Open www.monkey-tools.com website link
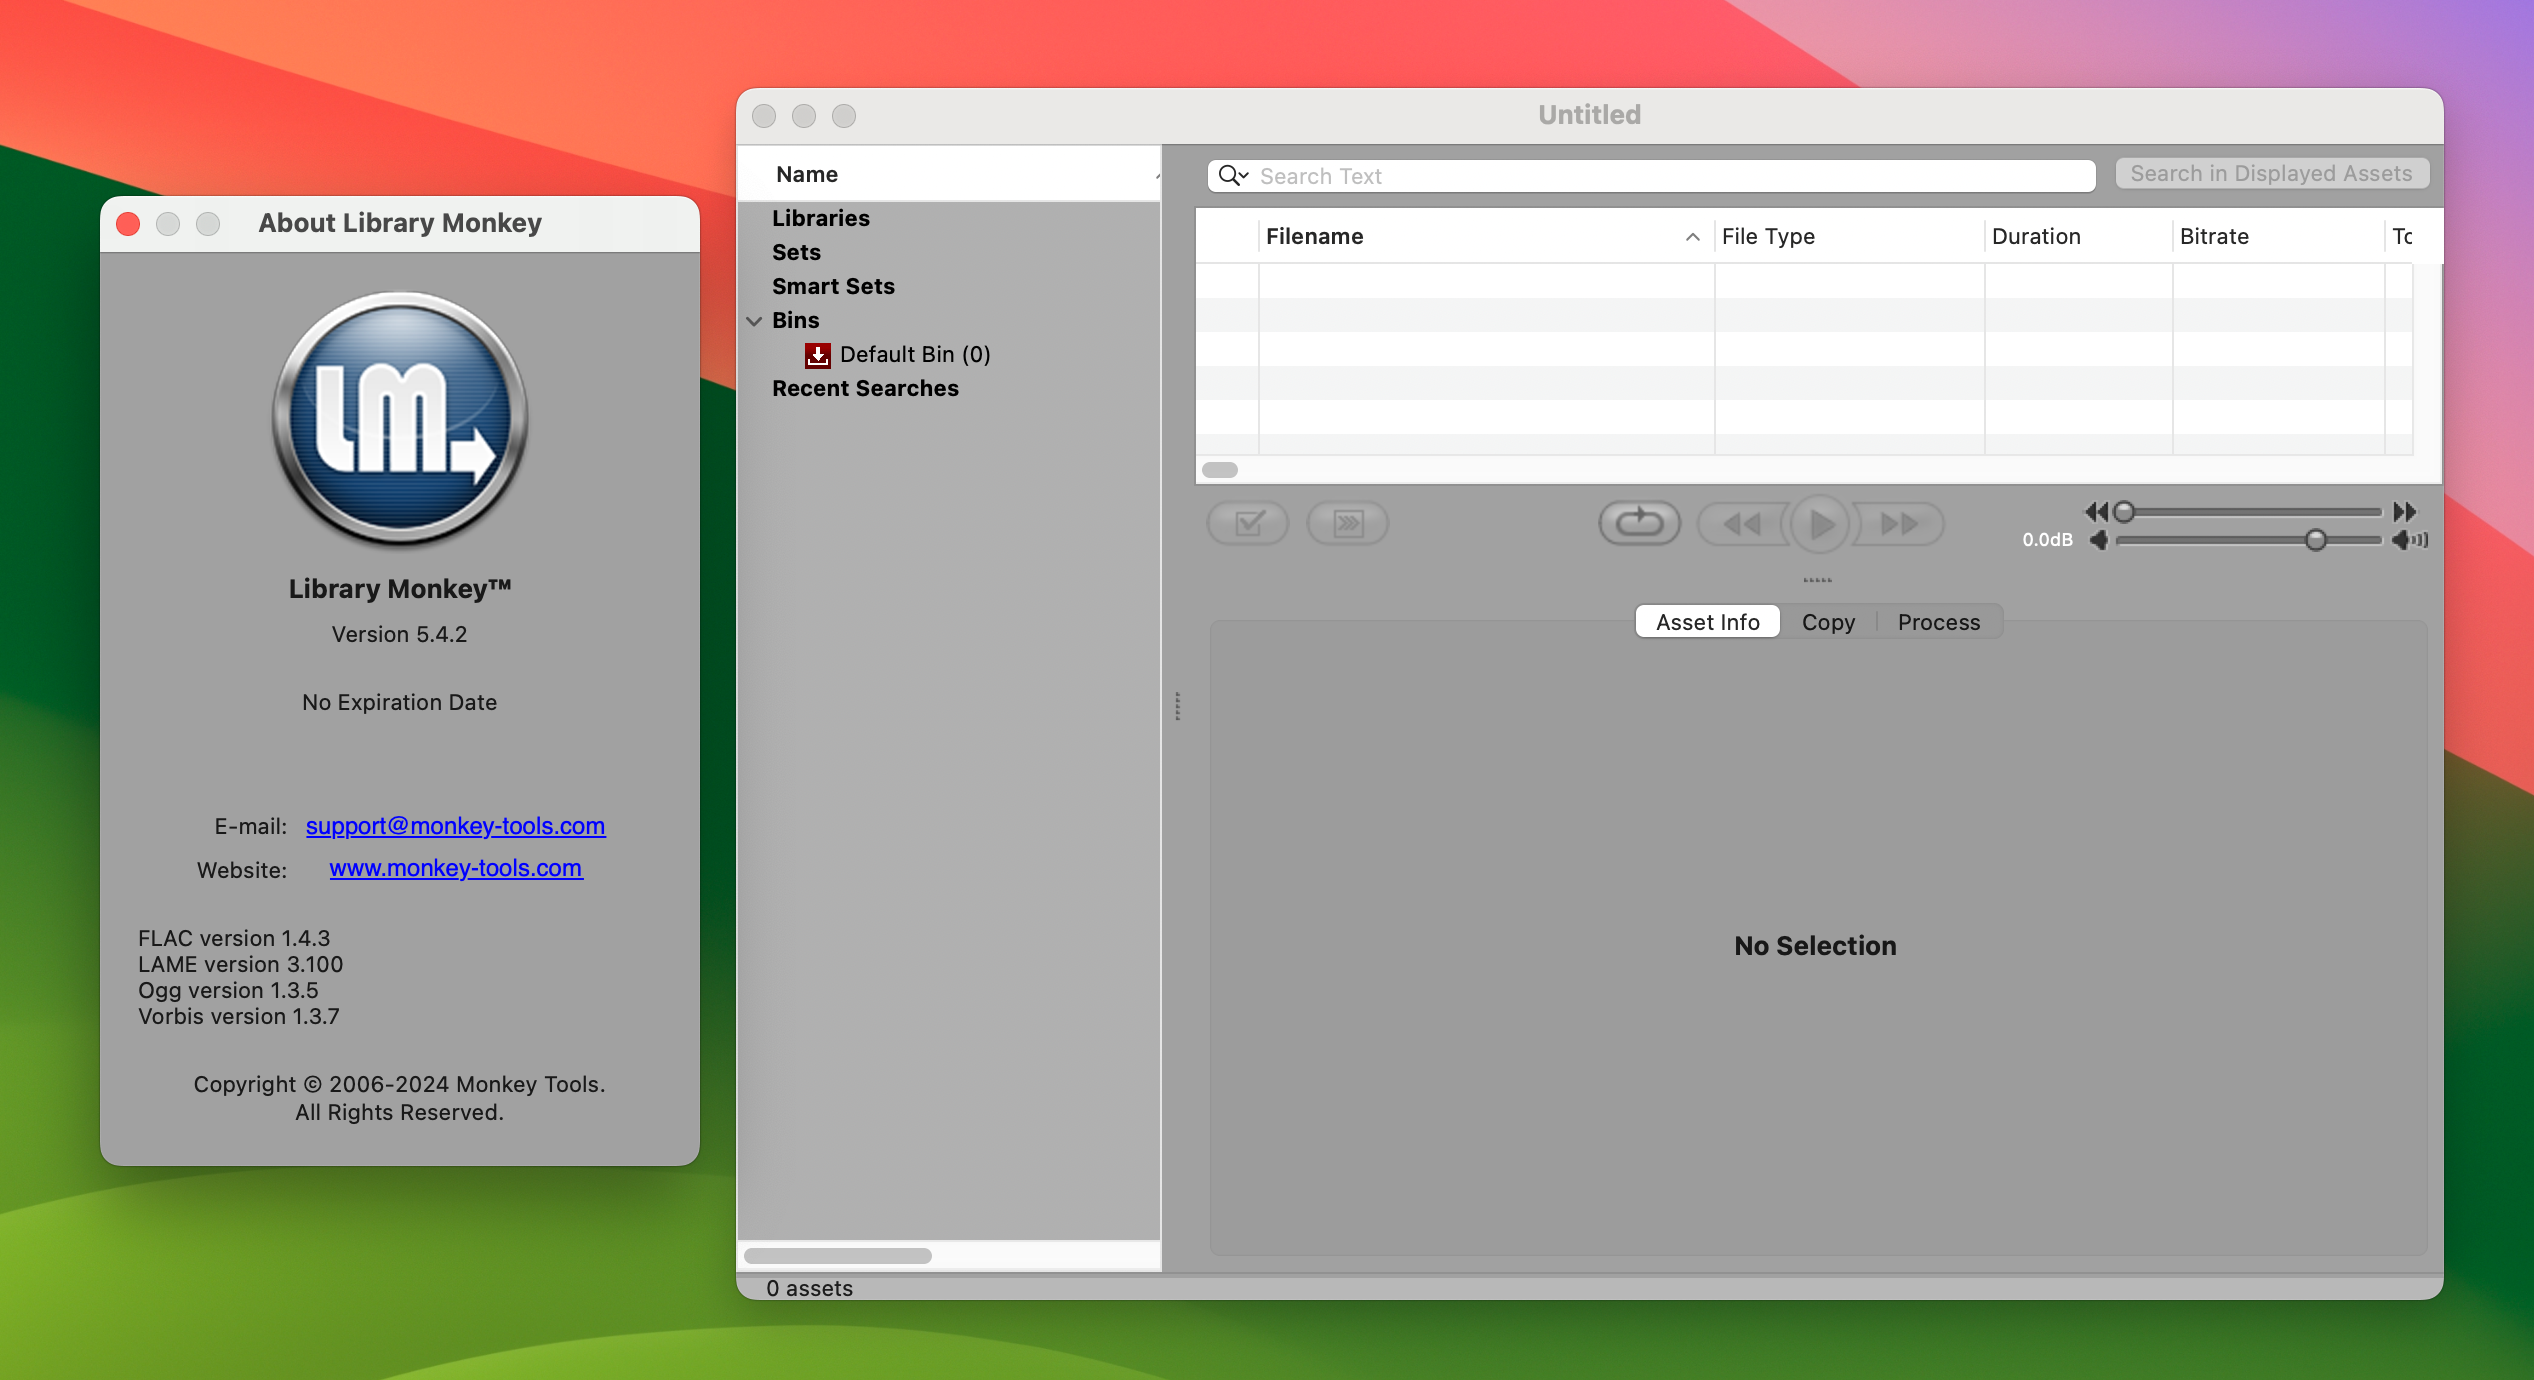Viewport: 2534px width, 1380px height. click(x=455, y=867)
